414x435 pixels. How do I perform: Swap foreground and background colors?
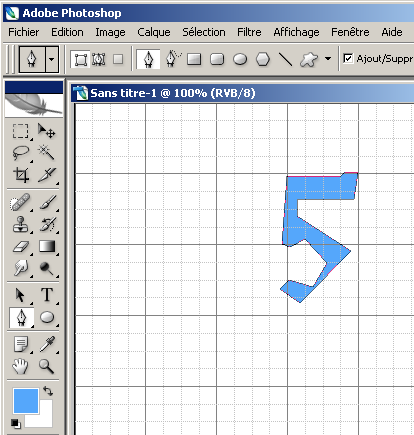pos(48,391)
